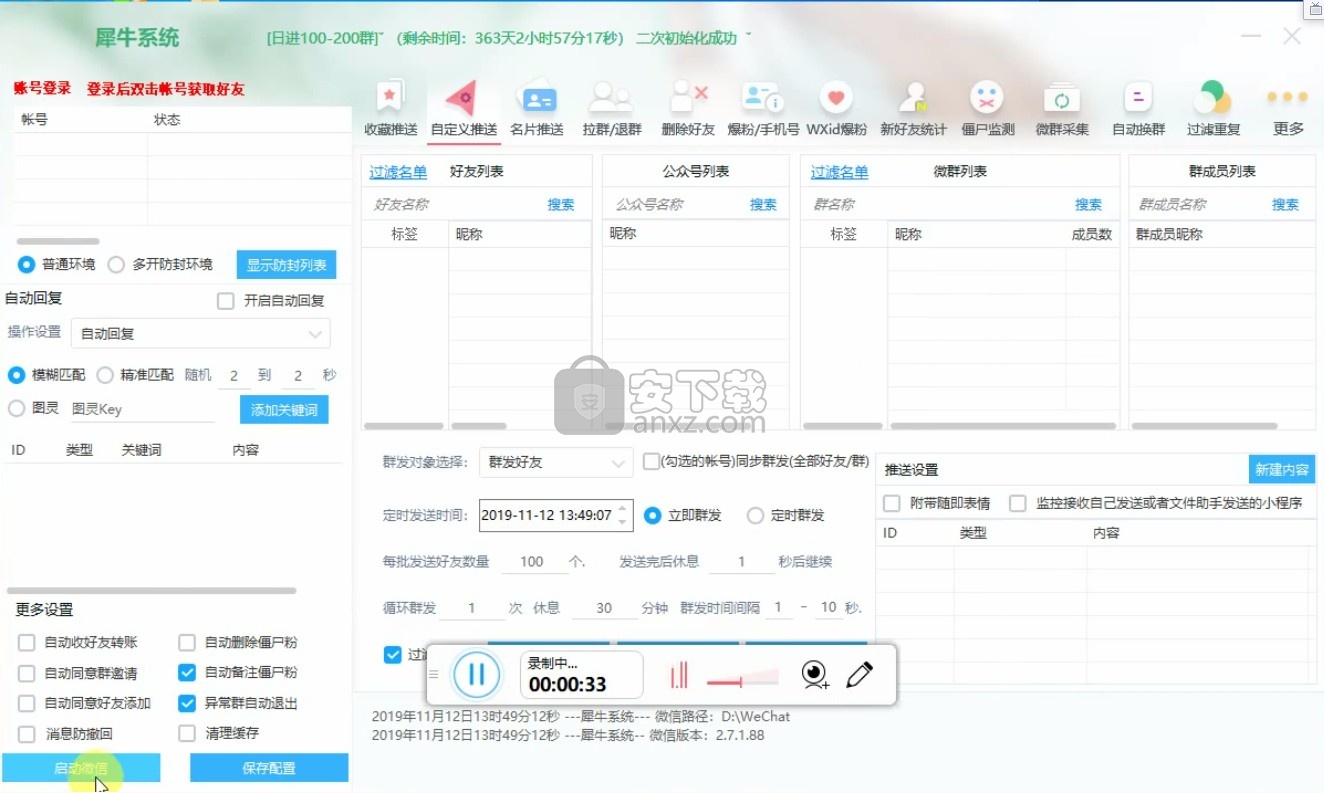The image size is (1324, 793).
Task: Open the 自动换群 tool
Action: (1138, 108)
